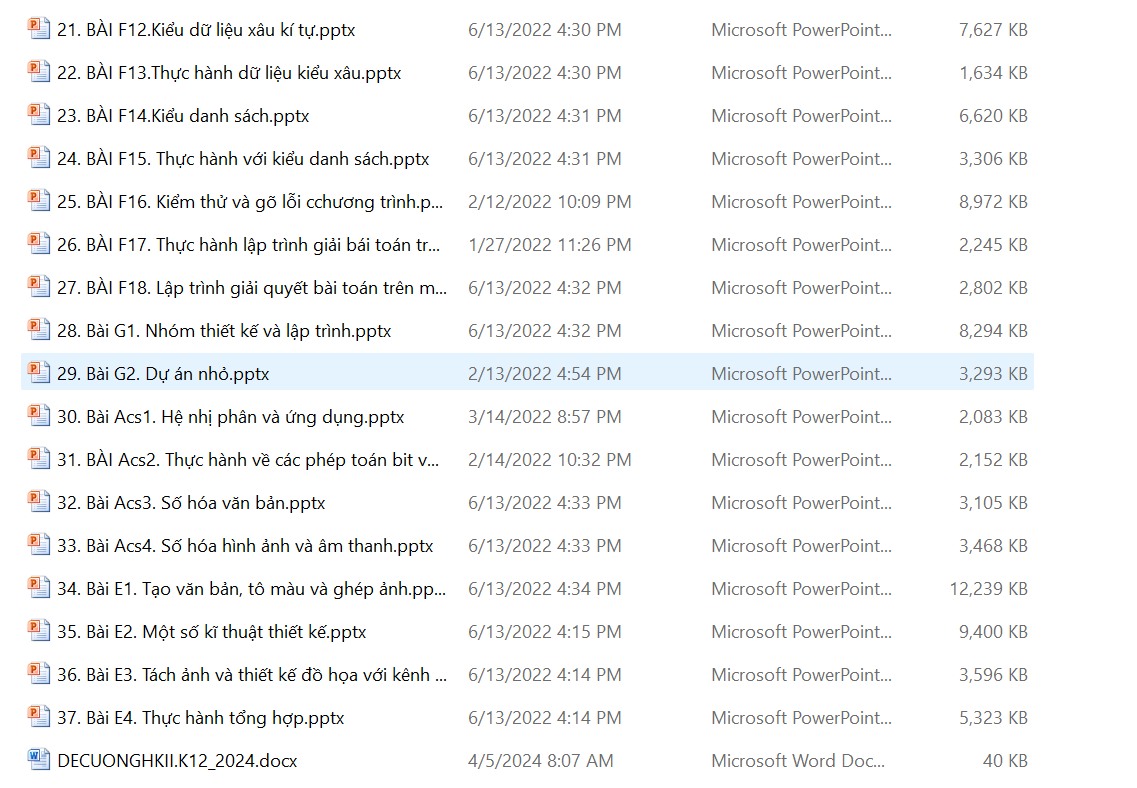Click the icon of 32. Bài Acs3 file
Viewport: 1137px width, 788px height.
[x=38, y=502]
